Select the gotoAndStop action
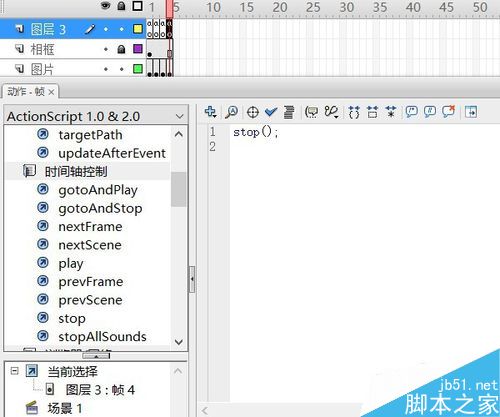Screen dimensions: 500x417 100,208
